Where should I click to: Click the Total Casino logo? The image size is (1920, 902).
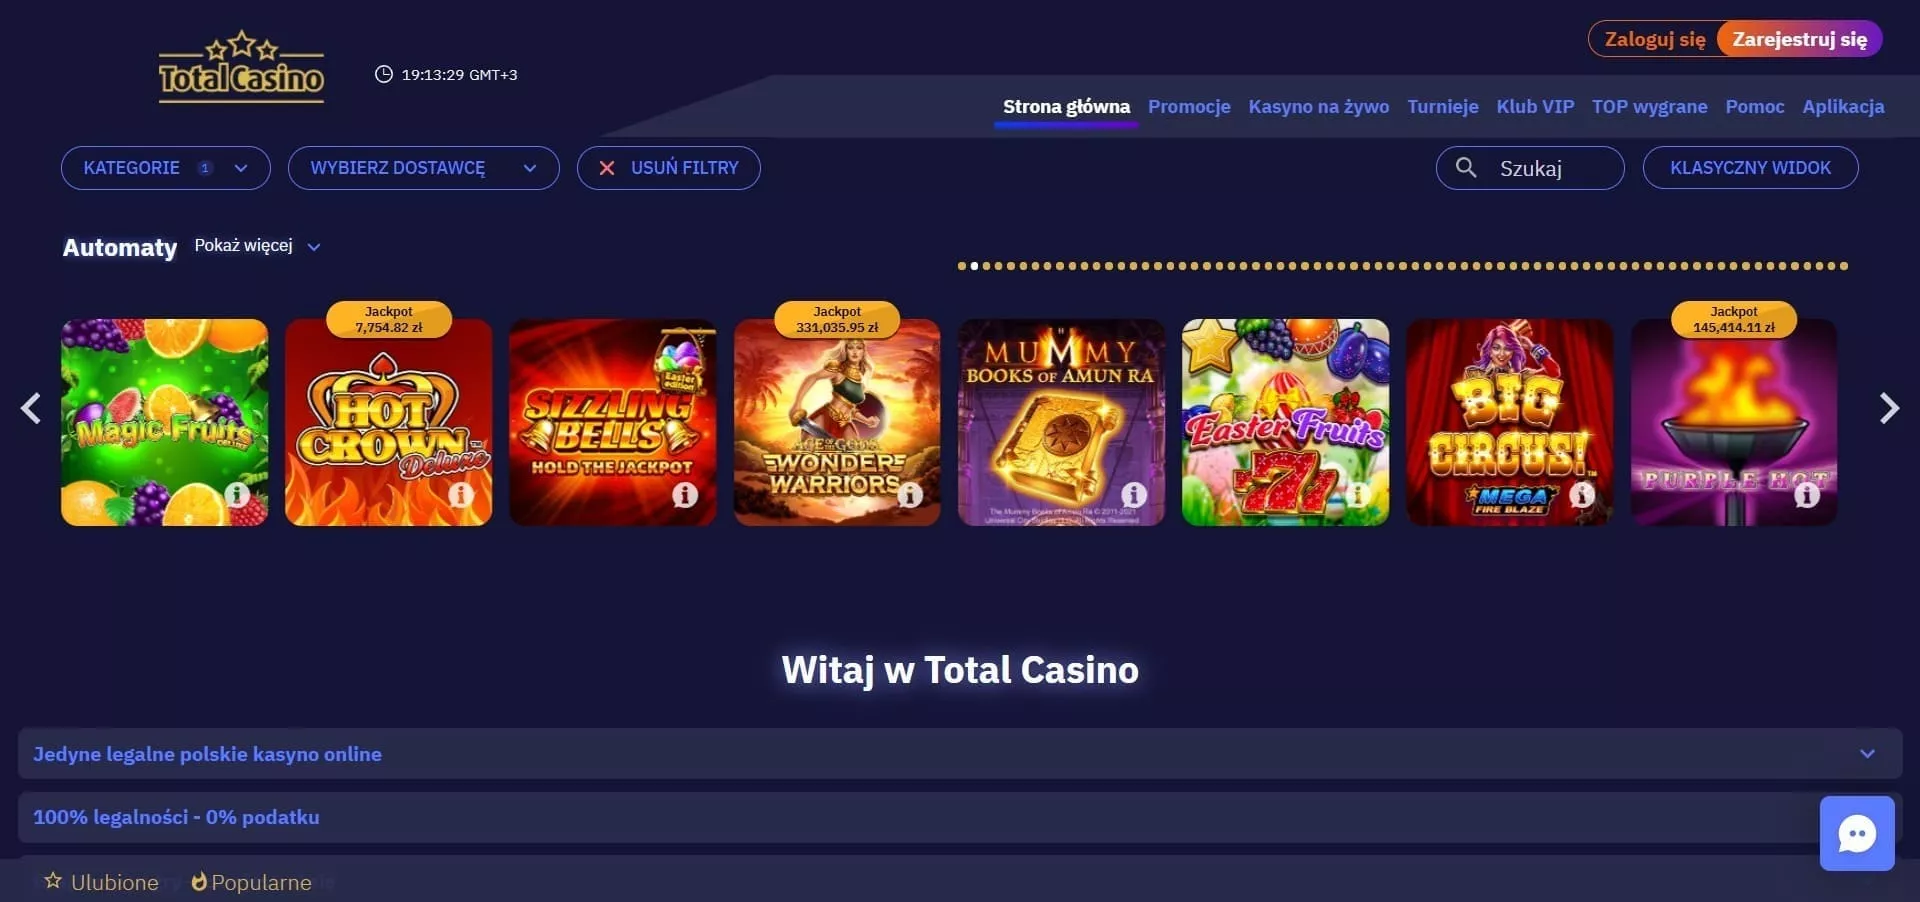coord(241,67)
